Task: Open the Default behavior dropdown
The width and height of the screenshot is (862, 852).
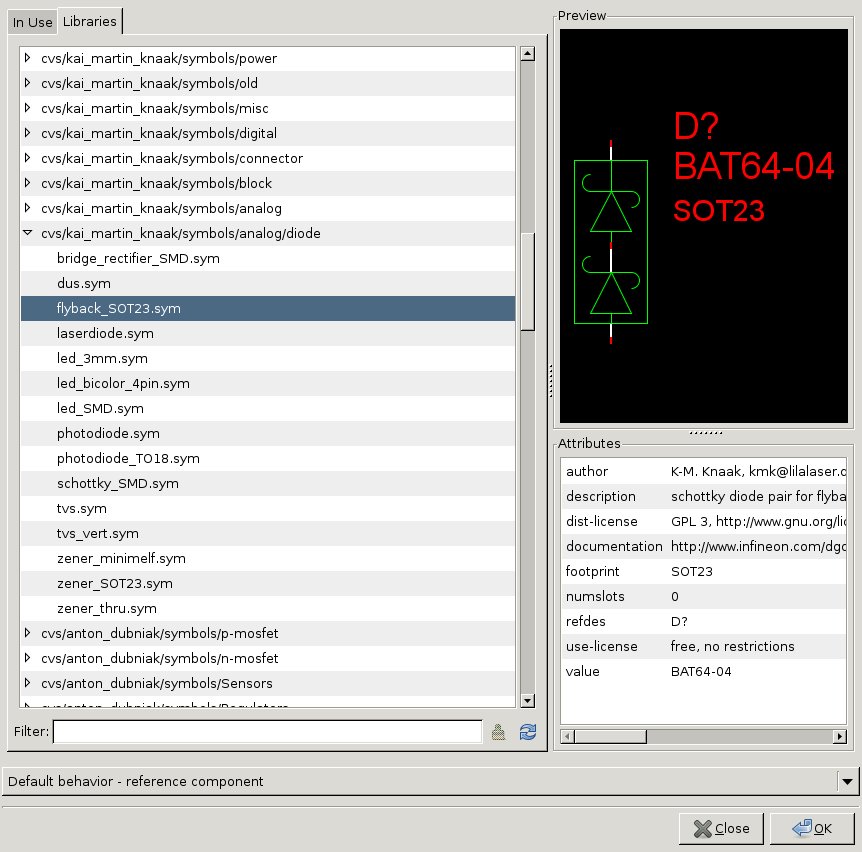Action: pyautogui.click(x=847, y=781)
